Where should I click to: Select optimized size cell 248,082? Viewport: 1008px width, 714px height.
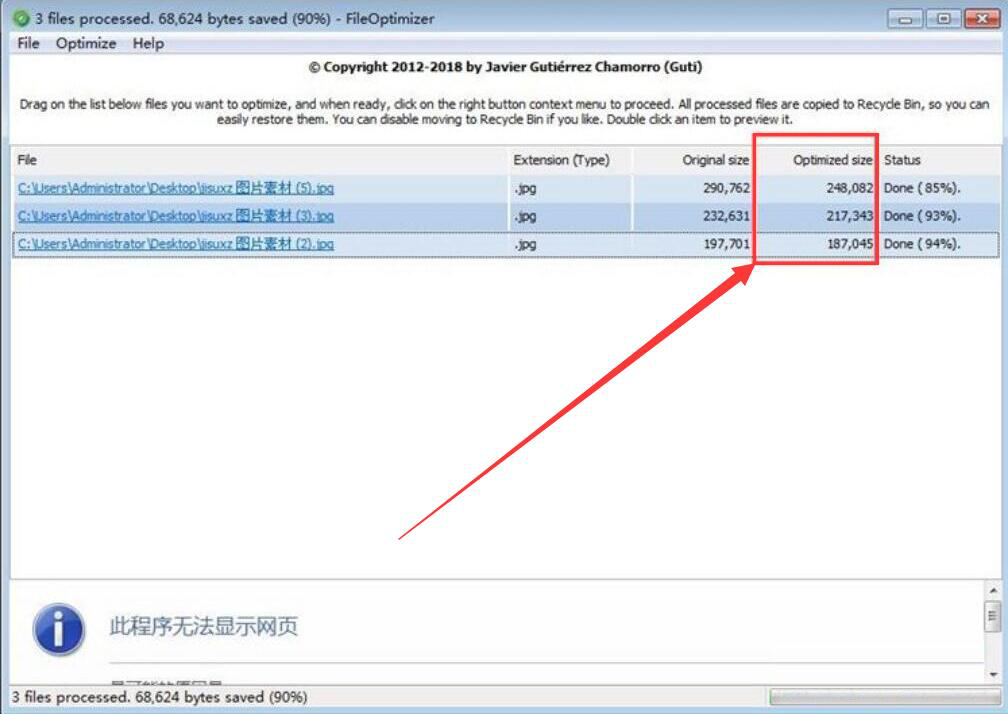[x=850, y=188]
